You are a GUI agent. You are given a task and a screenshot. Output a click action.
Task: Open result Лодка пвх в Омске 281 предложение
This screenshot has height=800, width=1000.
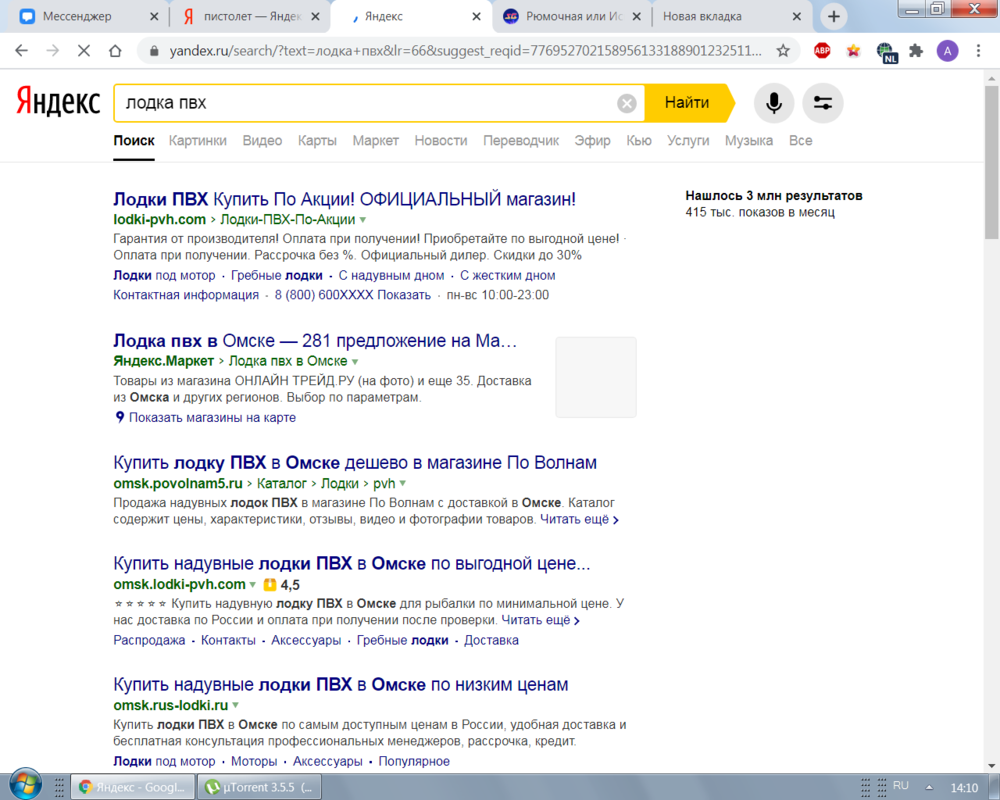pos(315,341)
